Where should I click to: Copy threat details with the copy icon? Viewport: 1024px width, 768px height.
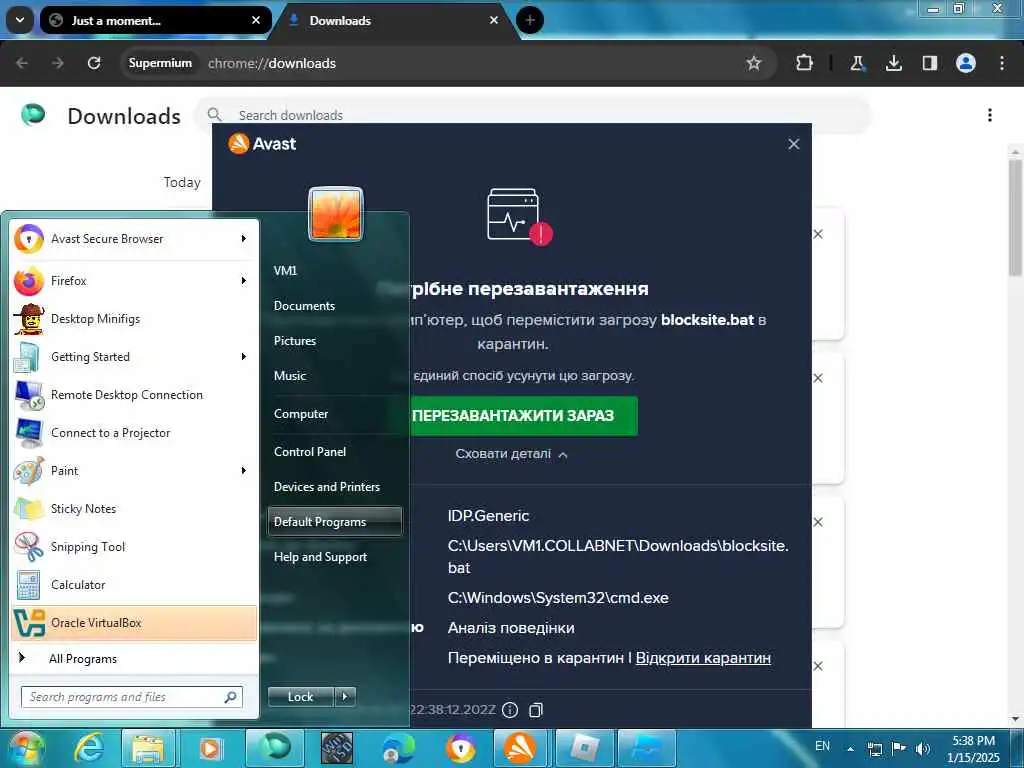536,710
